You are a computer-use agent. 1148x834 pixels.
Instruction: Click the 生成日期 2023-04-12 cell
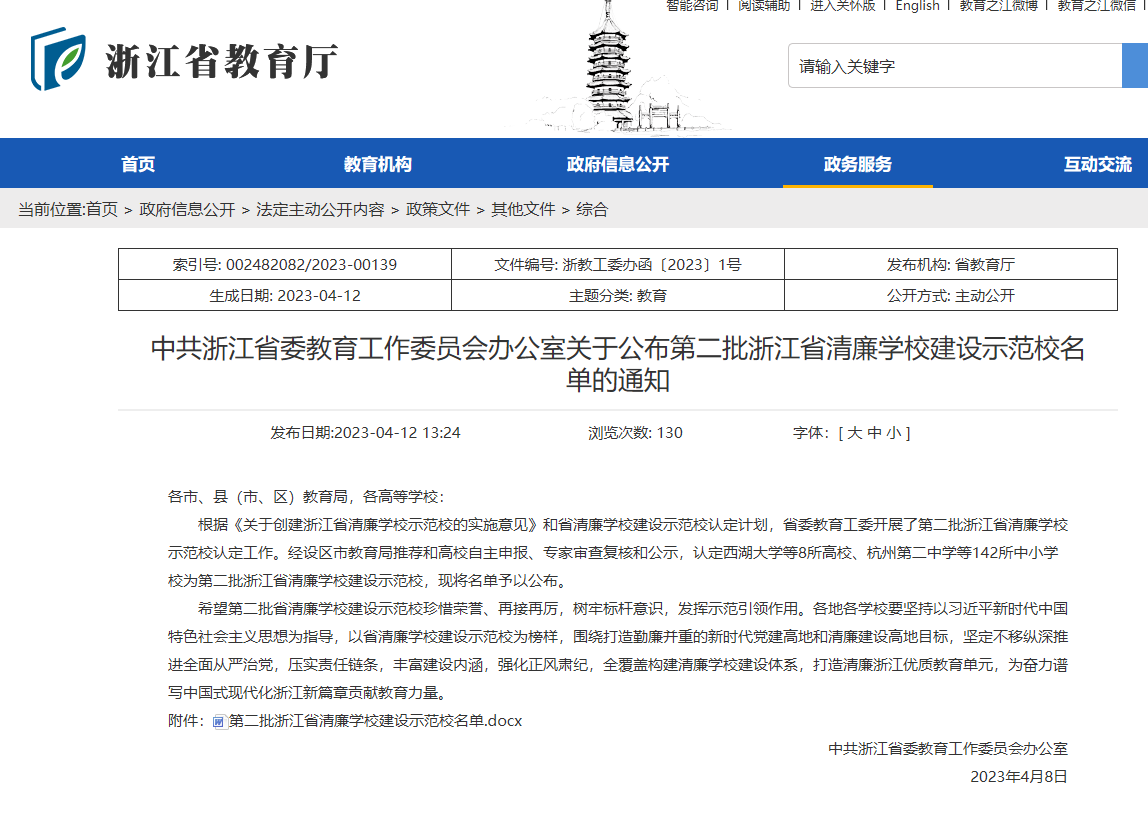pos(285,296)
